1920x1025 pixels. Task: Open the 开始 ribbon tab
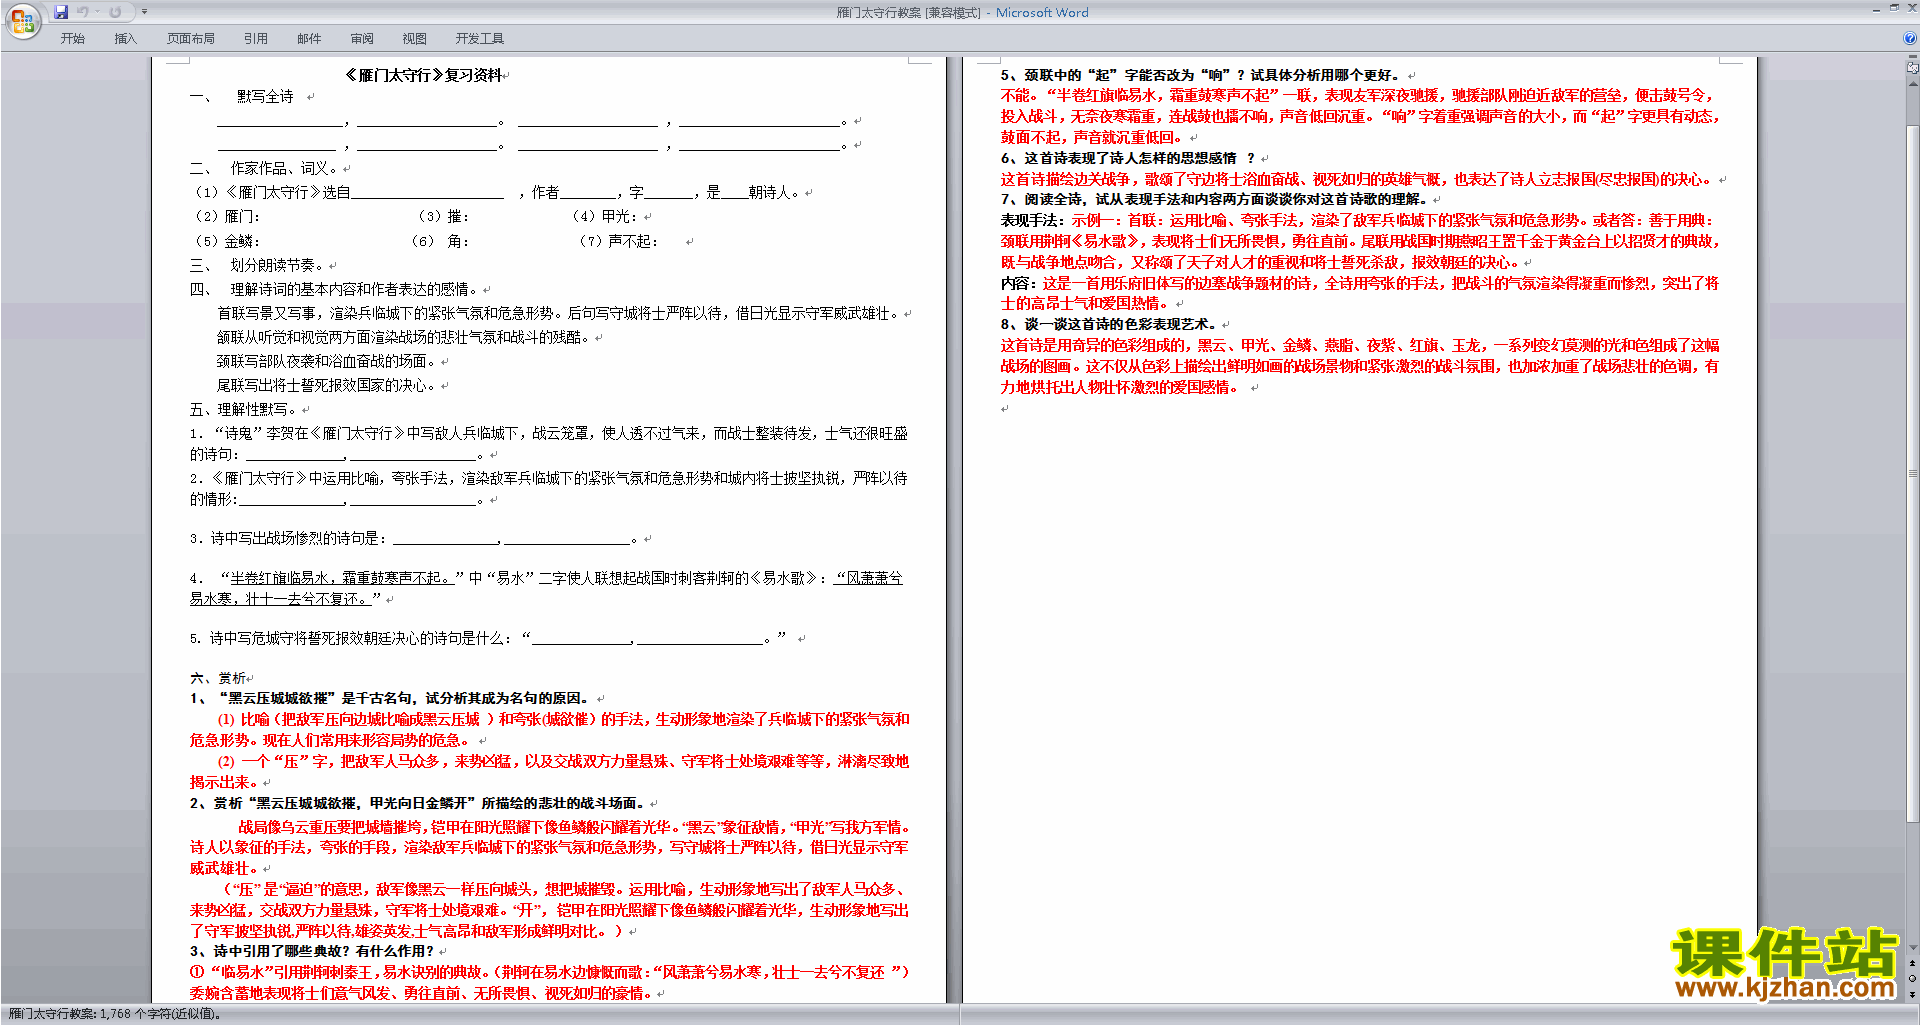point(72,38)
